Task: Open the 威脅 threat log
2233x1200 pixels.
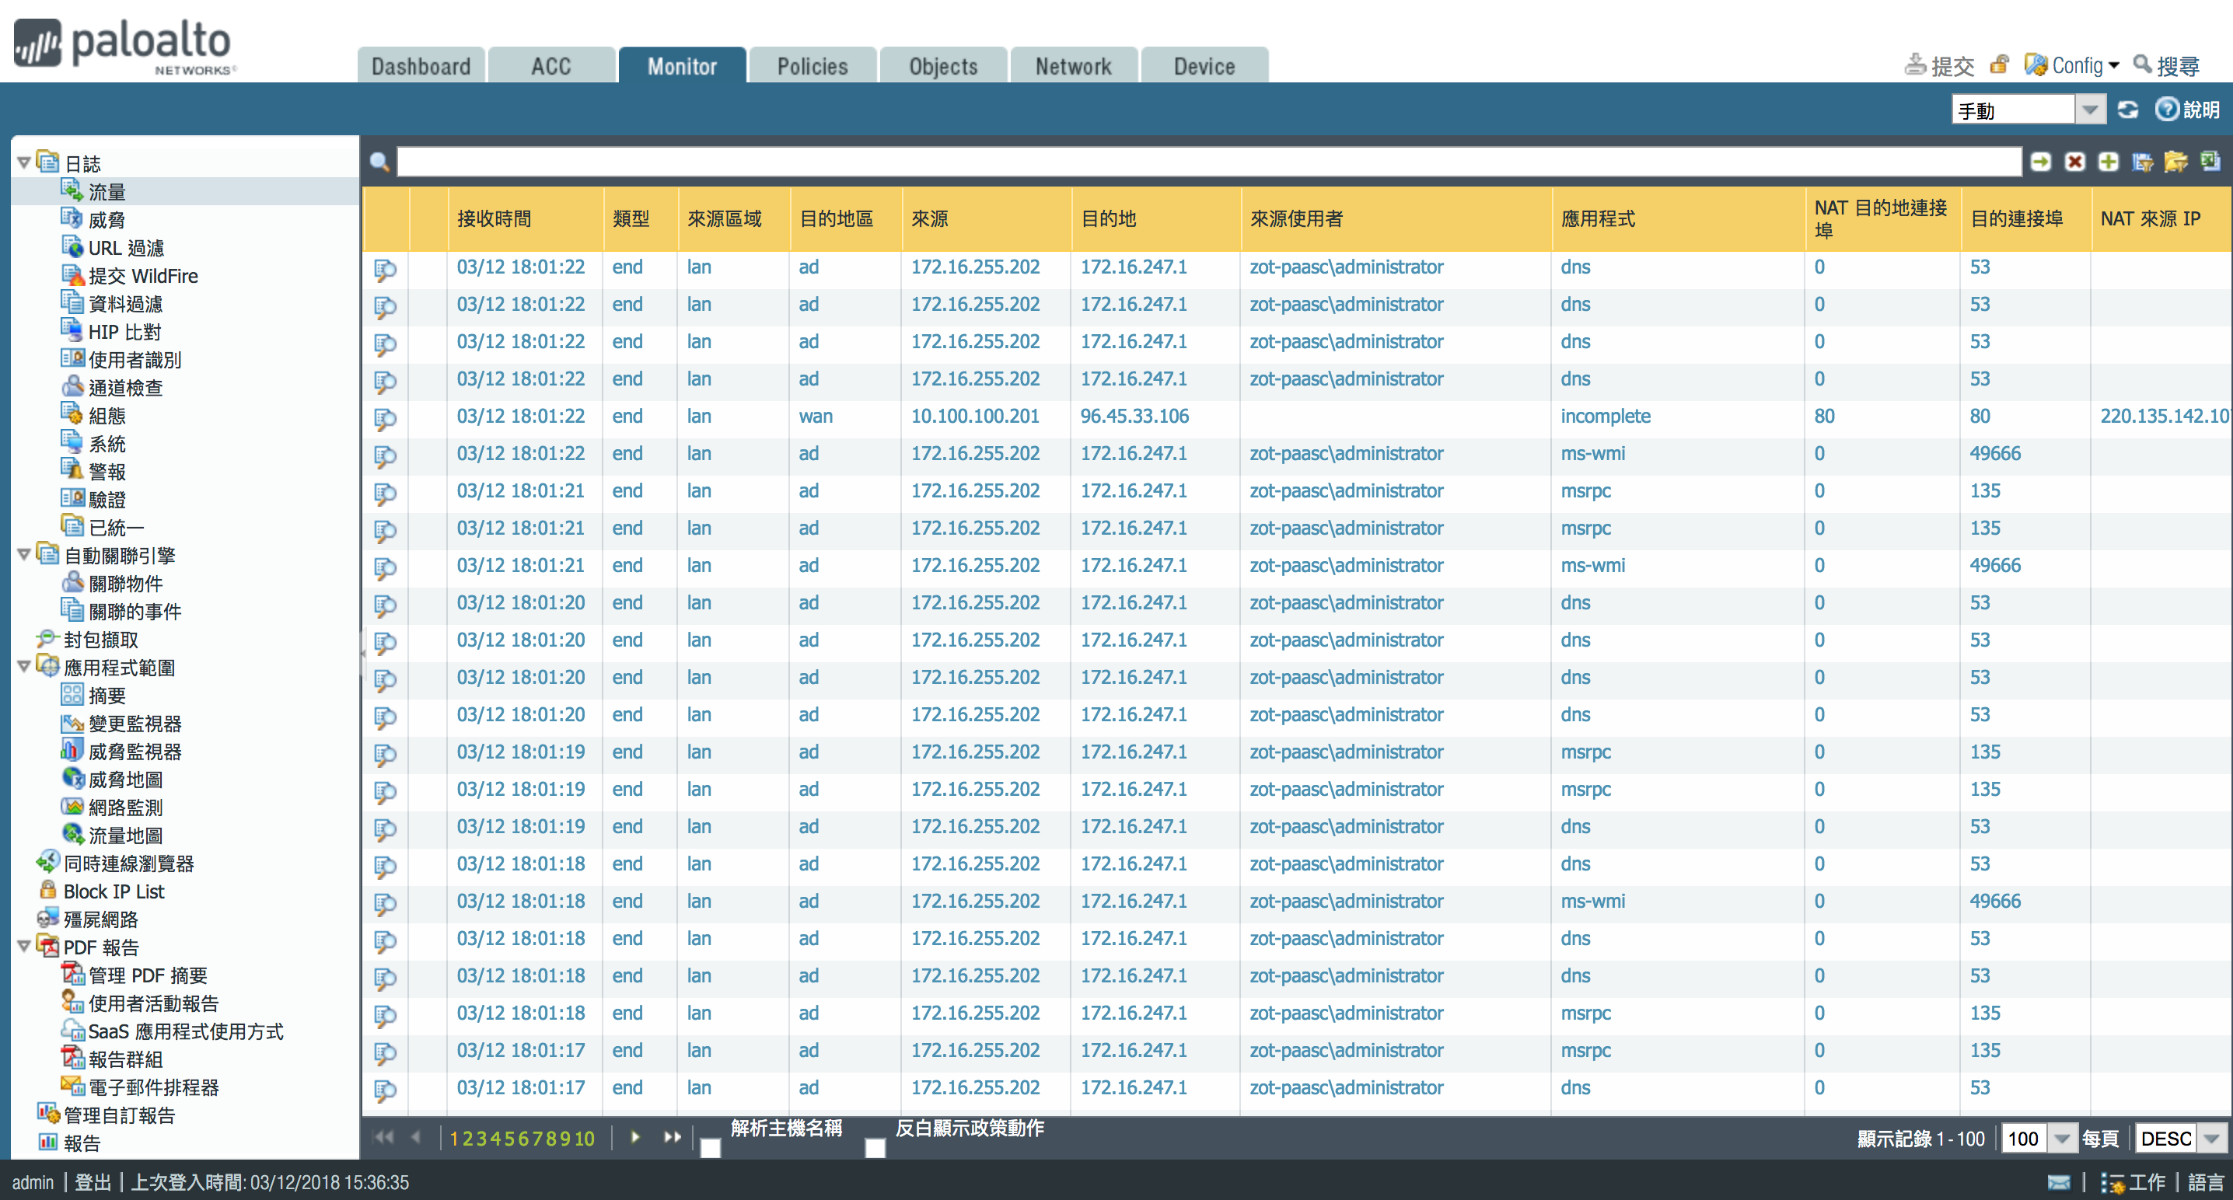Action: [106, 219]
